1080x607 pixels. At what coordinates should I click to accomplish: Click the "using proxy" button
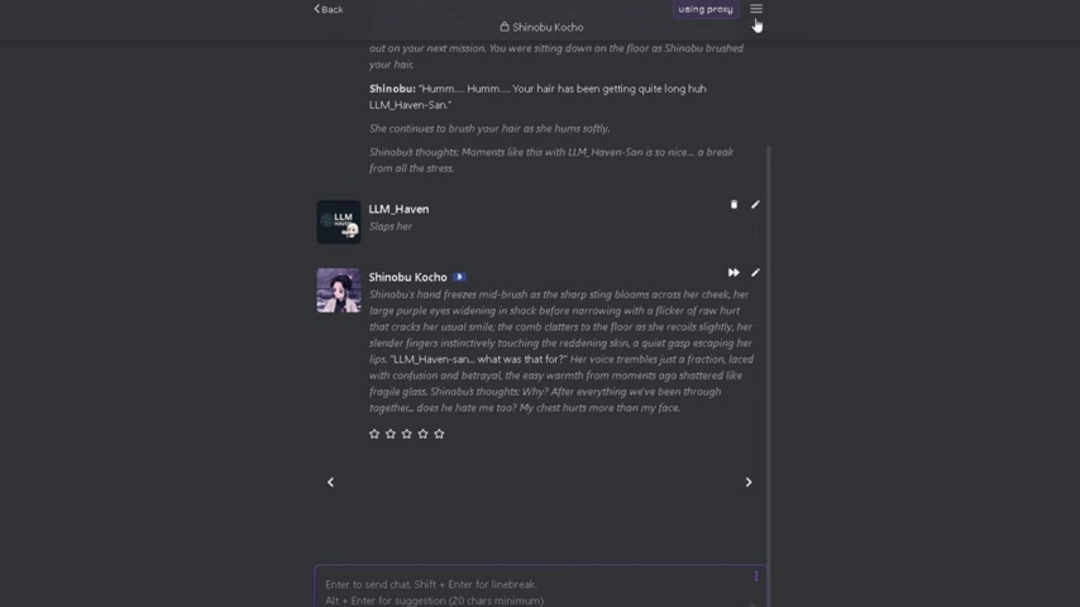click(705, 9)
